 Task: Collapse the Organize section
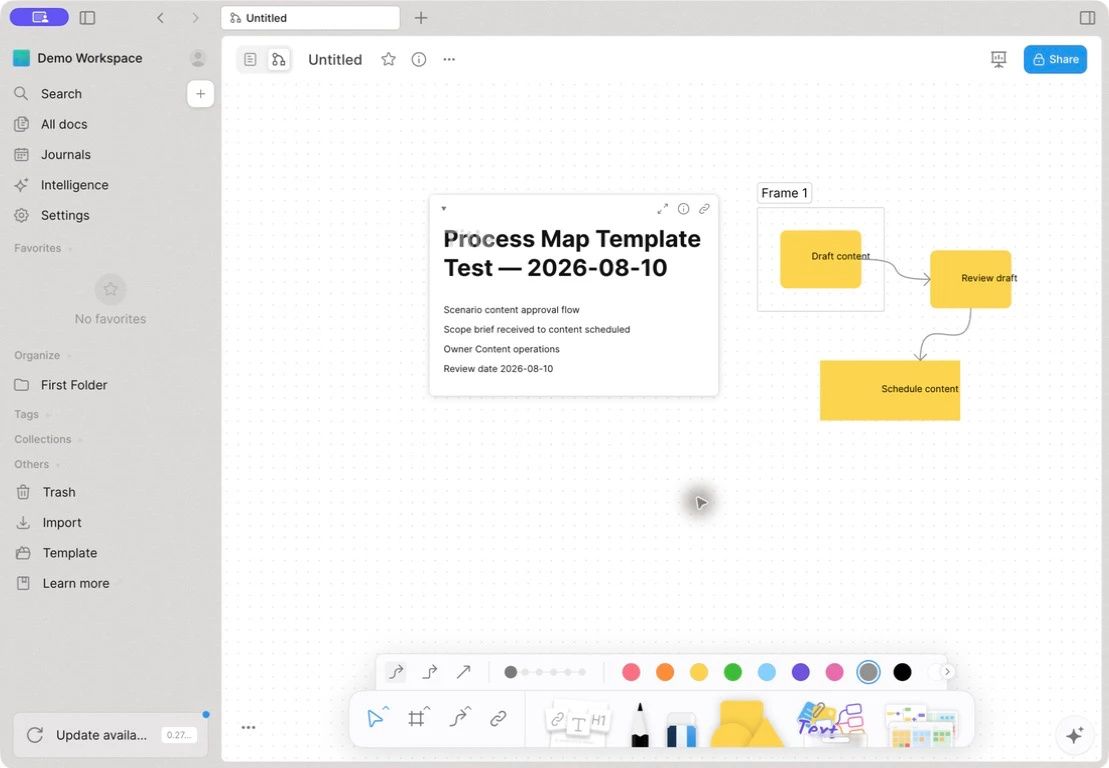[x=42, y=355]
